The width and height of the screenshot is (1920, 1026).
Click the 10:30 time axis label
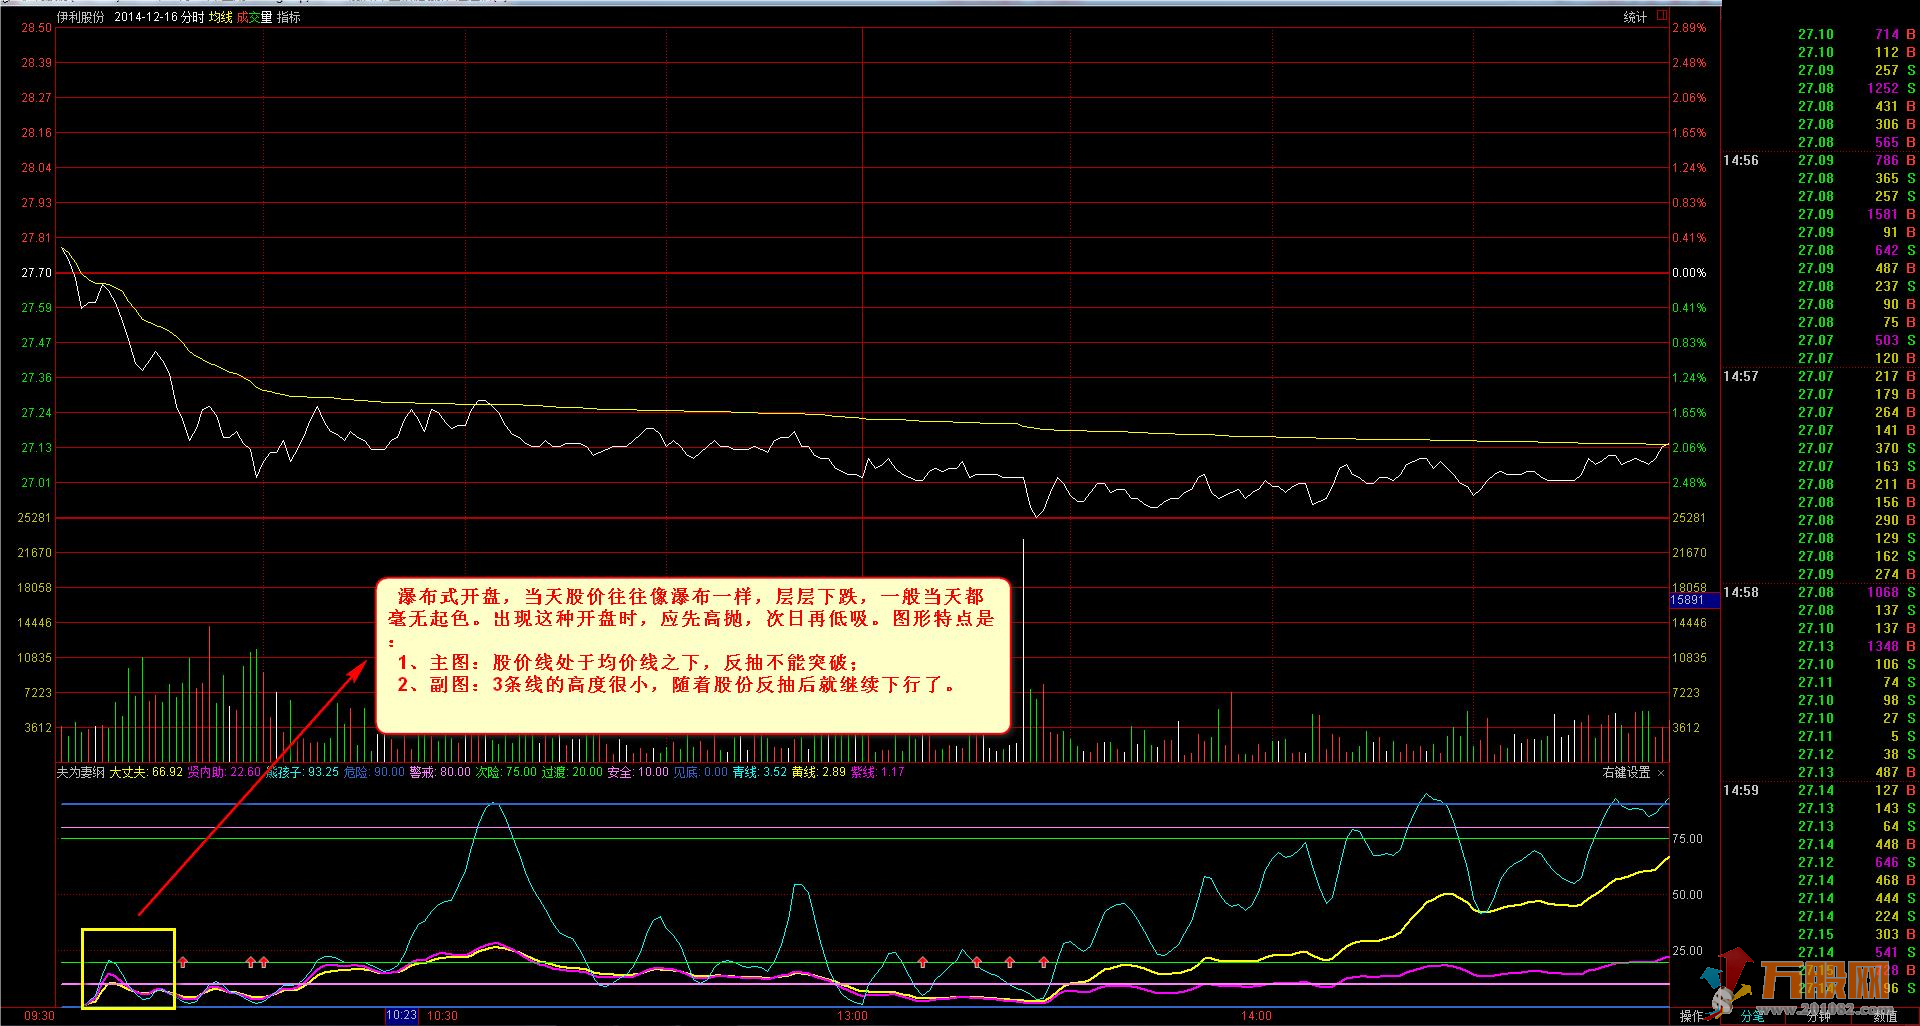[443, 1015]
